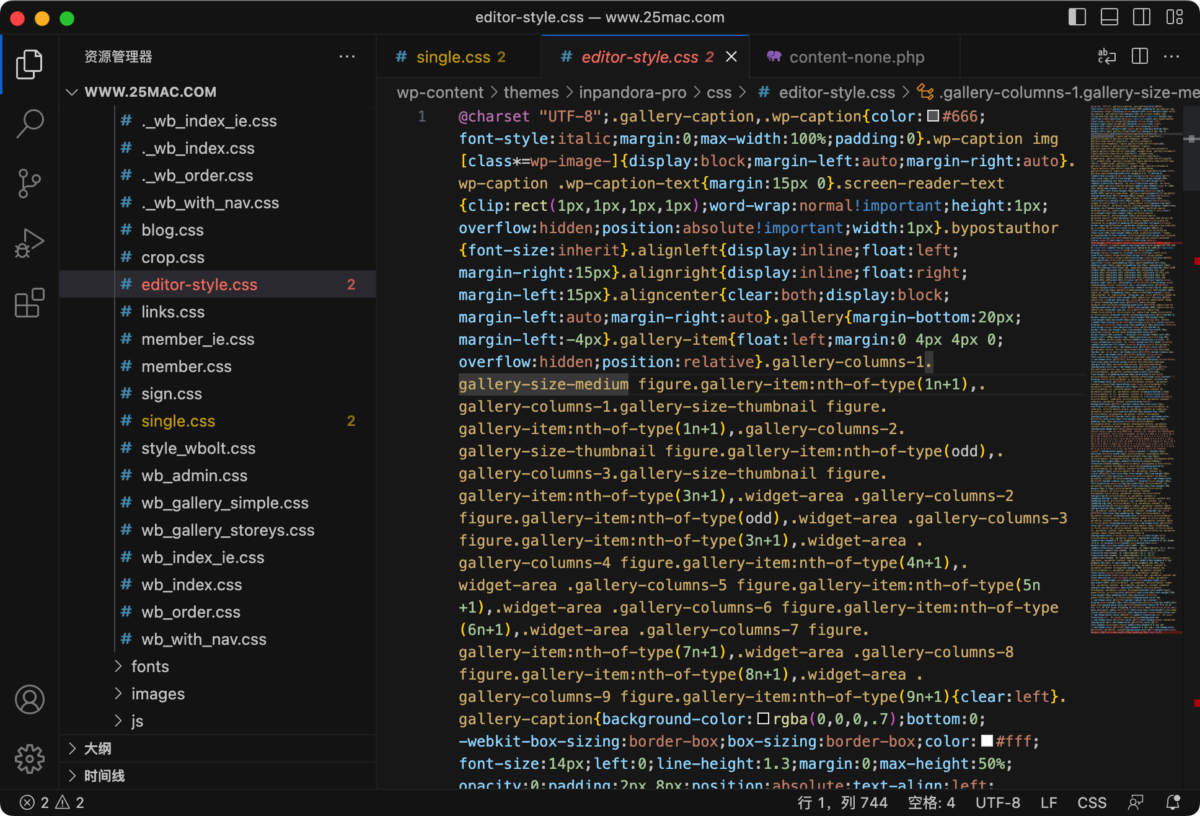Click the editor-style.css breadcrumb segment
The height and width of the screenshot is (816, 1200).
[827, 92]
